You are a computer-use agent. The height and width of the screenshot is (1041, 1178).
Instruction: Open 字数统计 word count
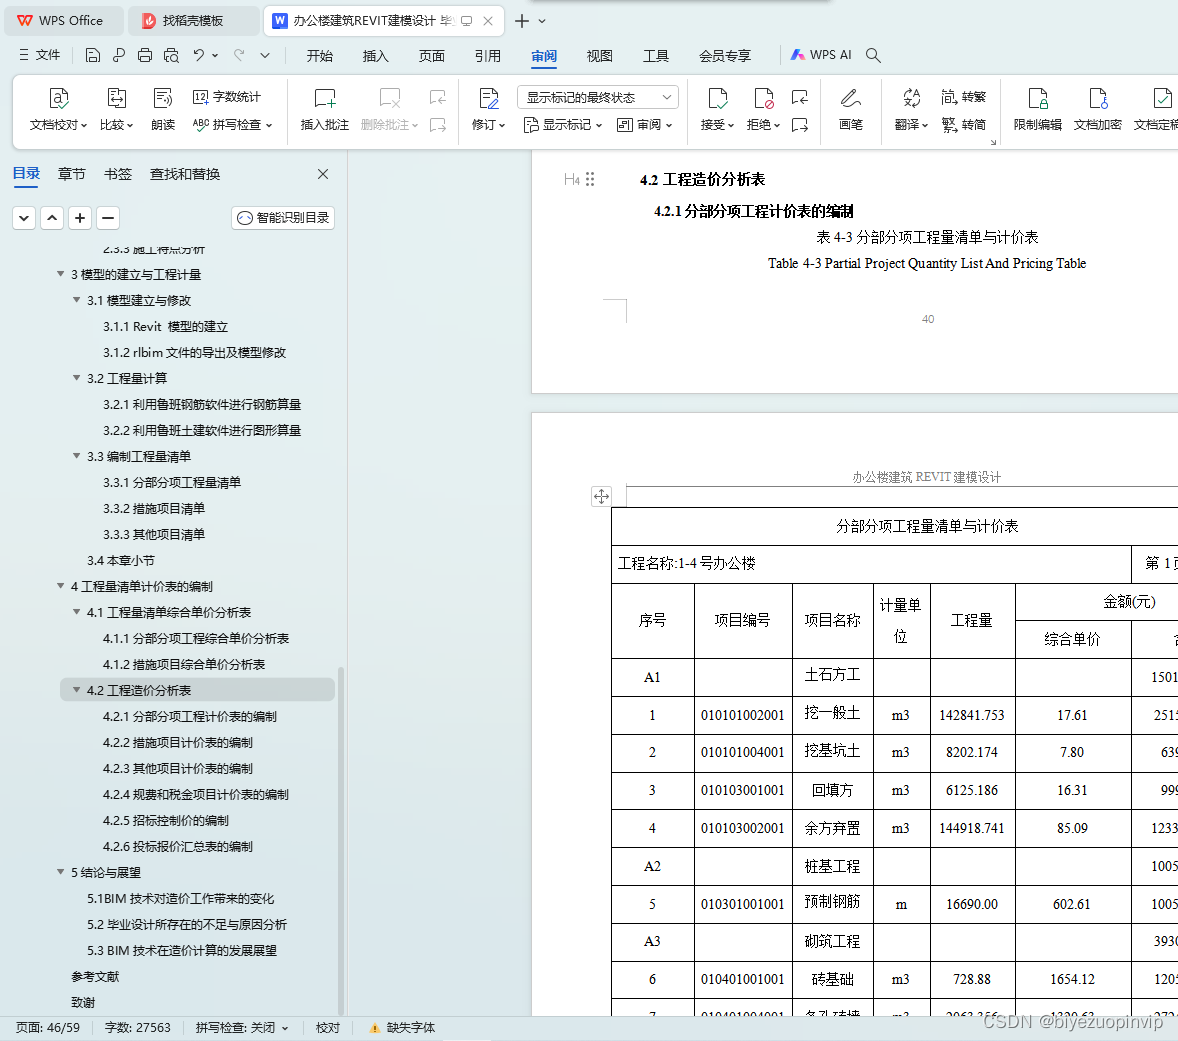tap(227, 97)
